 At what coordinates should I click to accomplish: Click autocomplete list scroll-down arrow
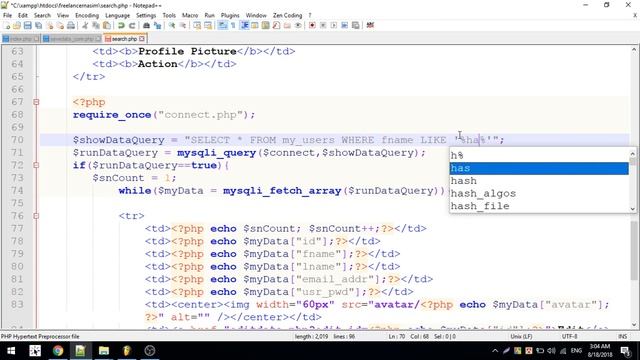(633, 209)
